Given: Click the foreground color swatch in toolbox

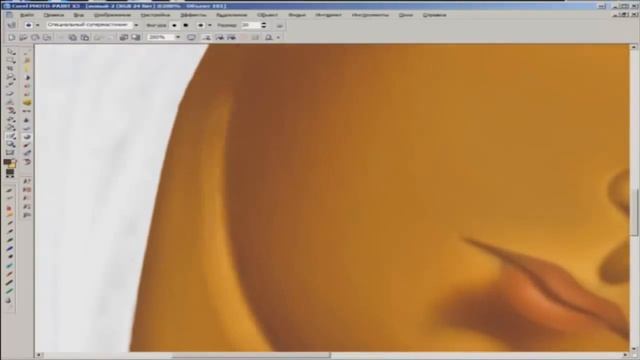Looking at the screenshot, I should point(7,162).
